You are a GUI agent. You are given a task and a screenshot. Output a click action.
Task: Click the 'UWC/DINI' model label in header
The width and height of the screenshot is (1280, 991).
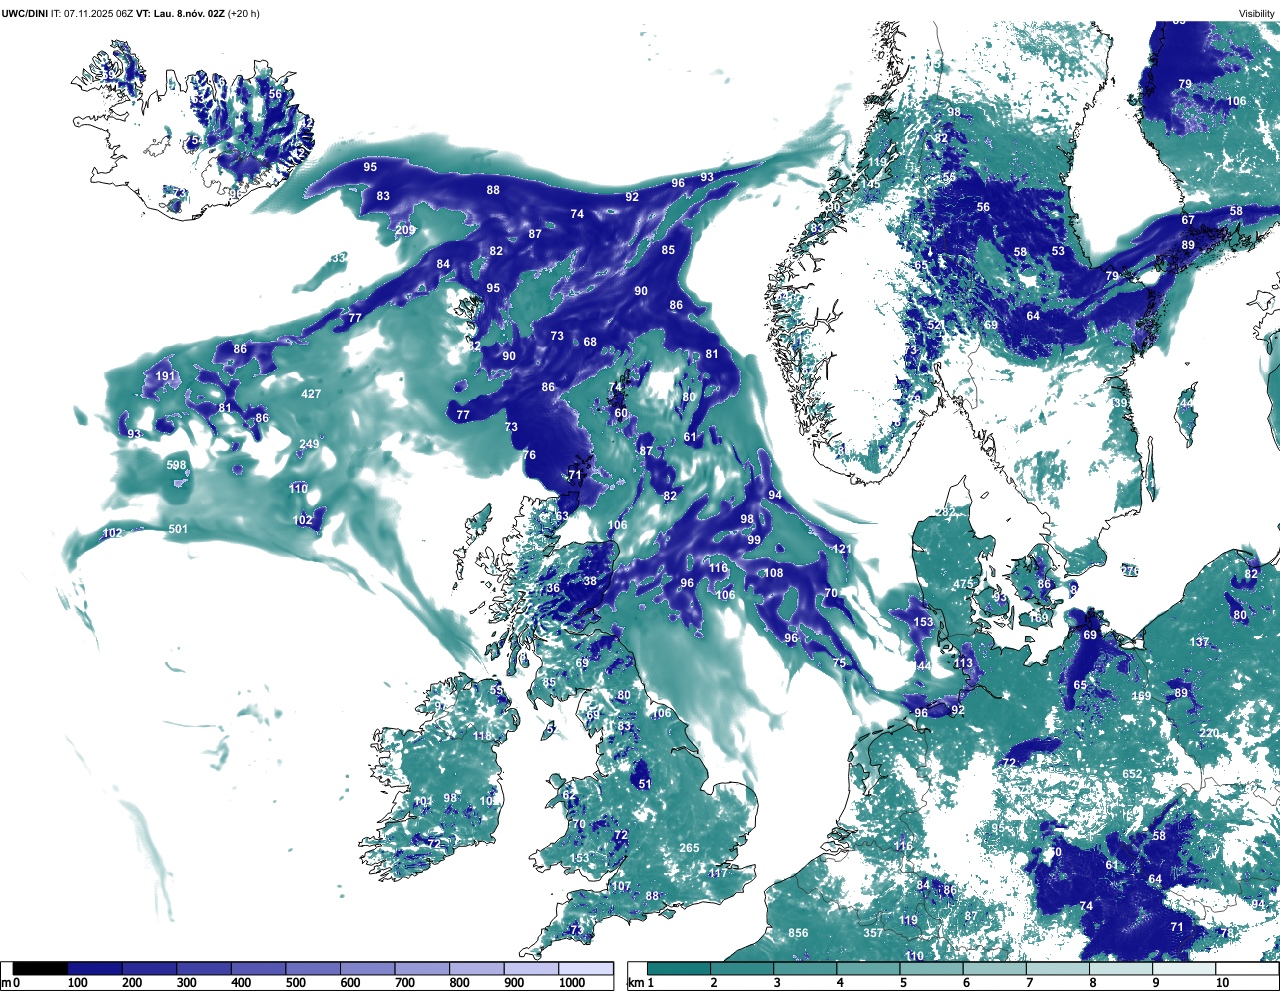point(24,13)
